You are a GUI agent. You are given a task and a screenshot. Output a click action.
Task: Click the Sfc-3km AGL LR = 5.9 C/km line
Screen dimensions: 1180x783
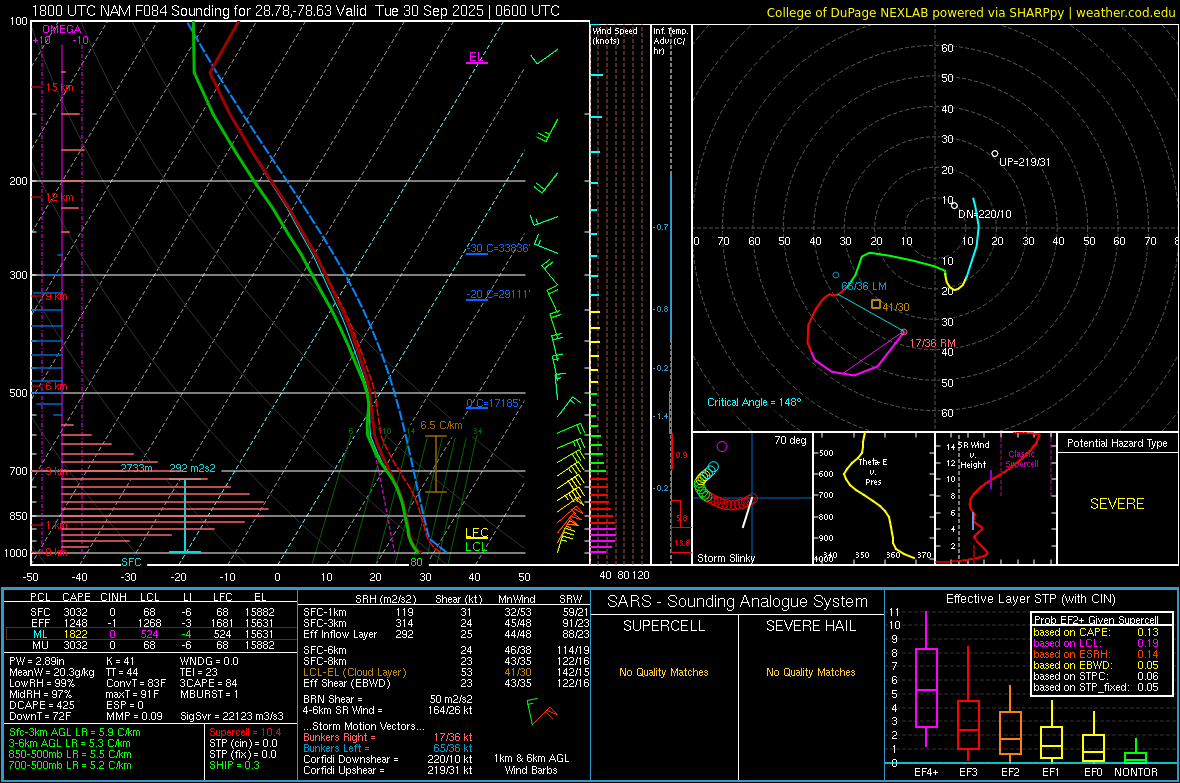[x=75, y=733]
